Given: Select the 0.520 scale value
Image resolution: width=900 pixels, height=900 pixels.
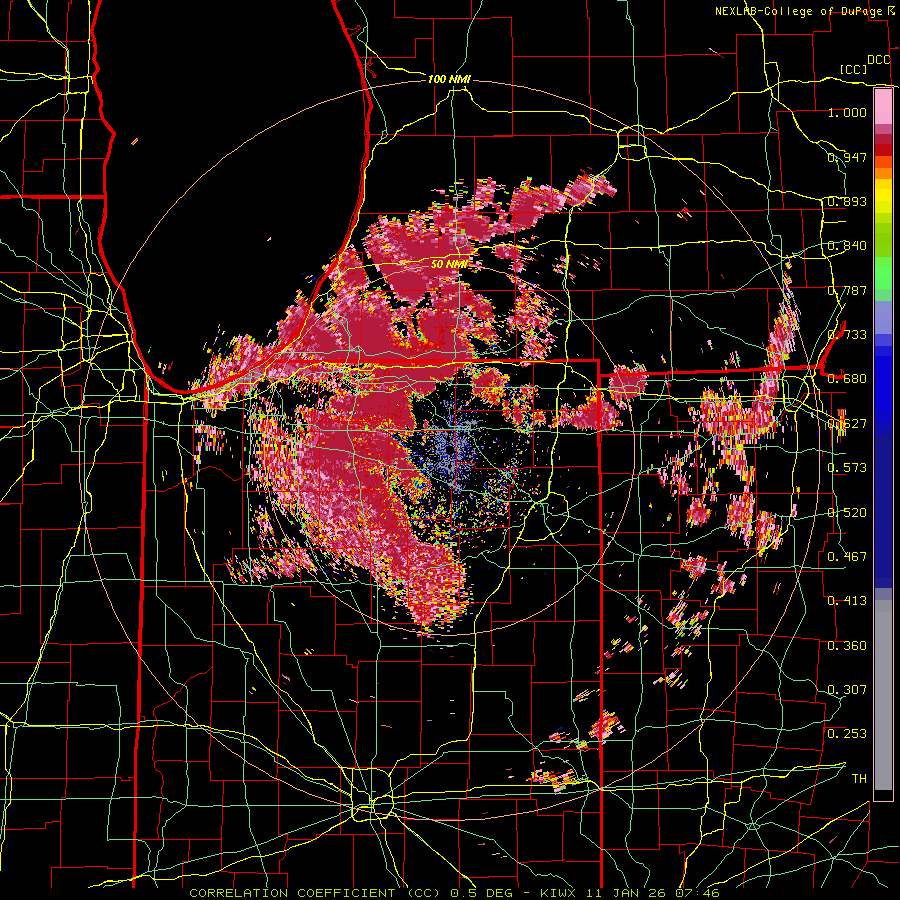Looking at the screenshot, I should pos(847,513).
